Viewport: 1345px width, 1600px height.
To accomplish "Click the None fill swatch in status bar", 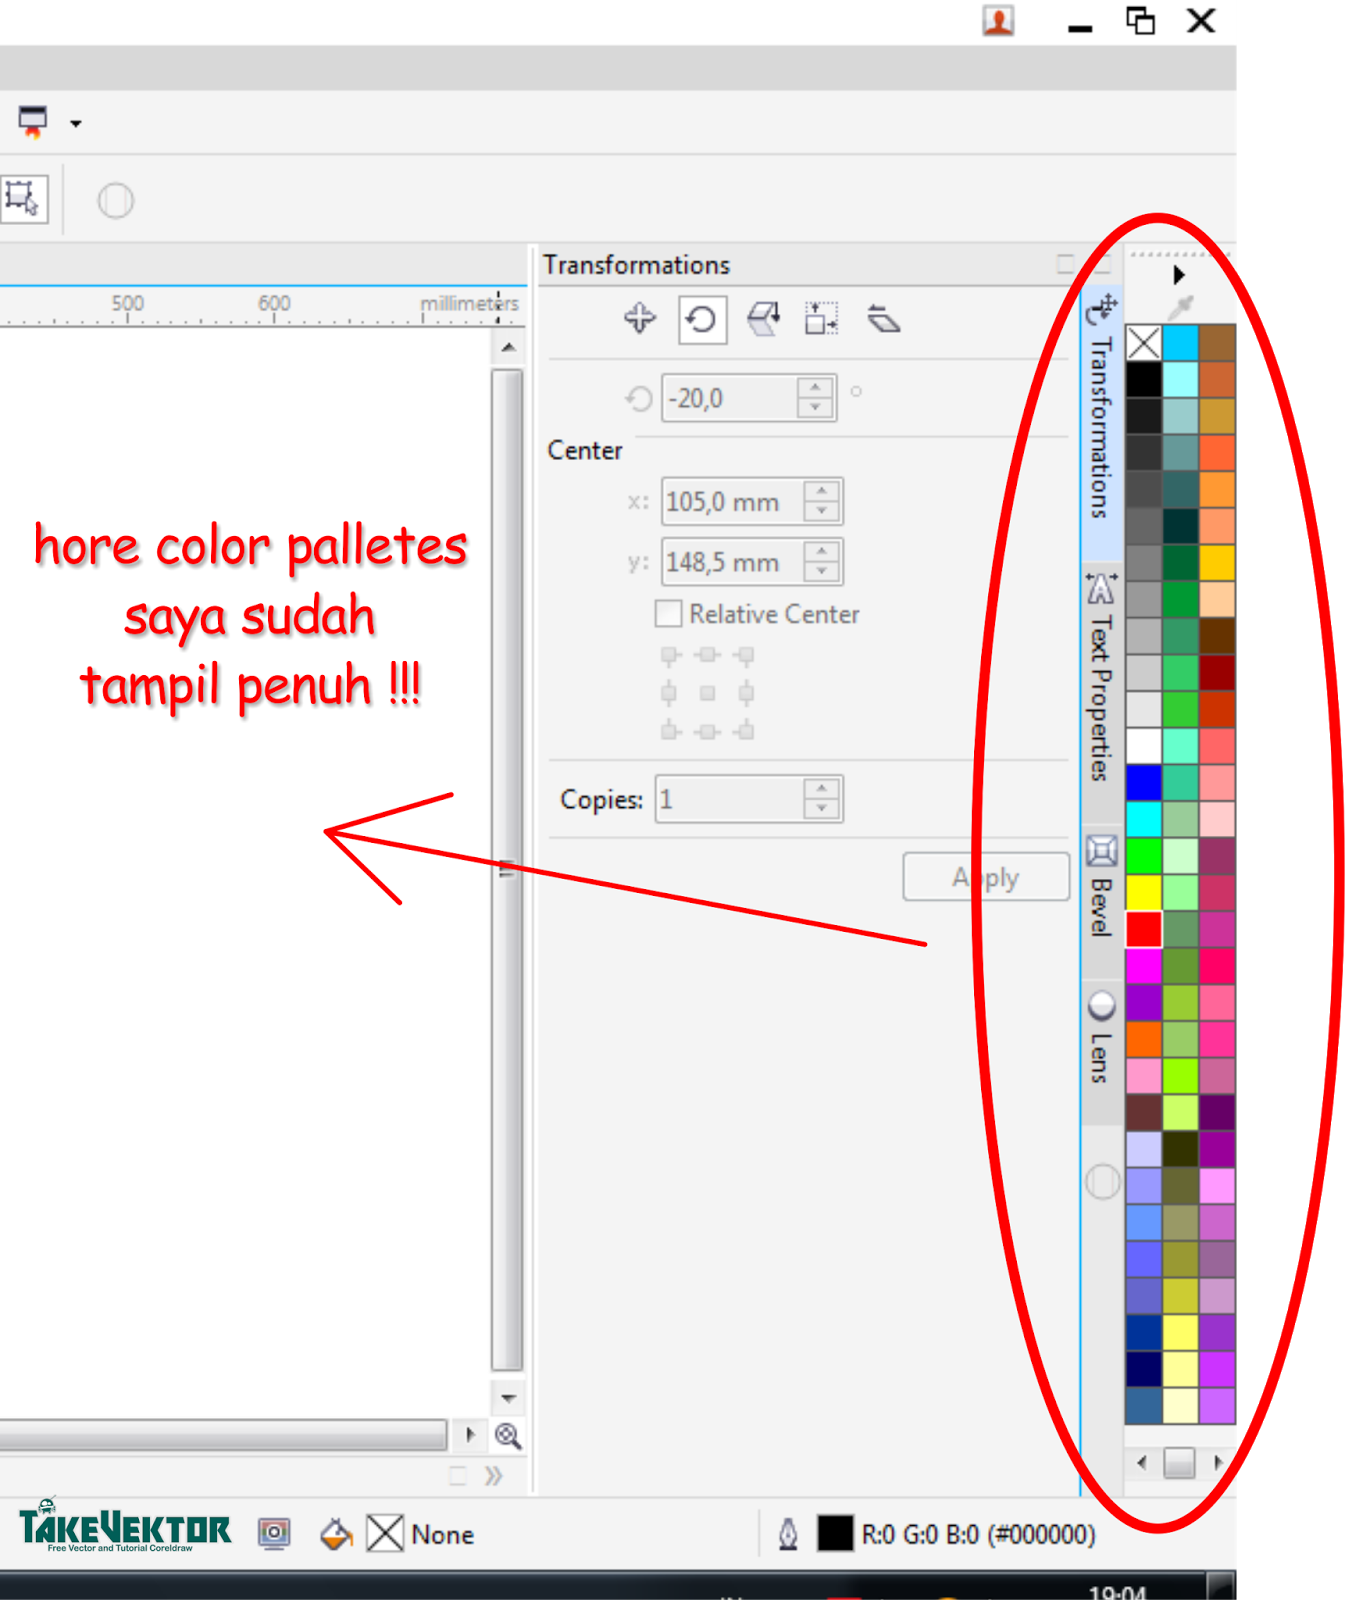I will 385,1533.
